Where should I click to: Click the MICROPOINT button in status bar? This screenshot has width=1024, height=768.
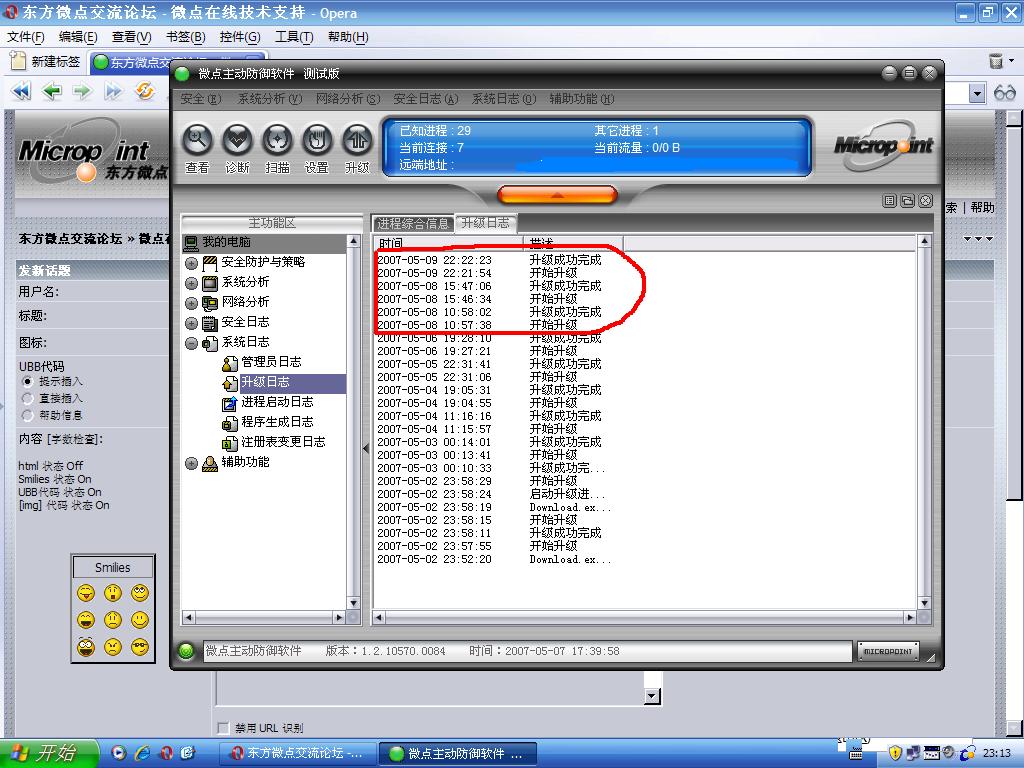pos(888,651)
